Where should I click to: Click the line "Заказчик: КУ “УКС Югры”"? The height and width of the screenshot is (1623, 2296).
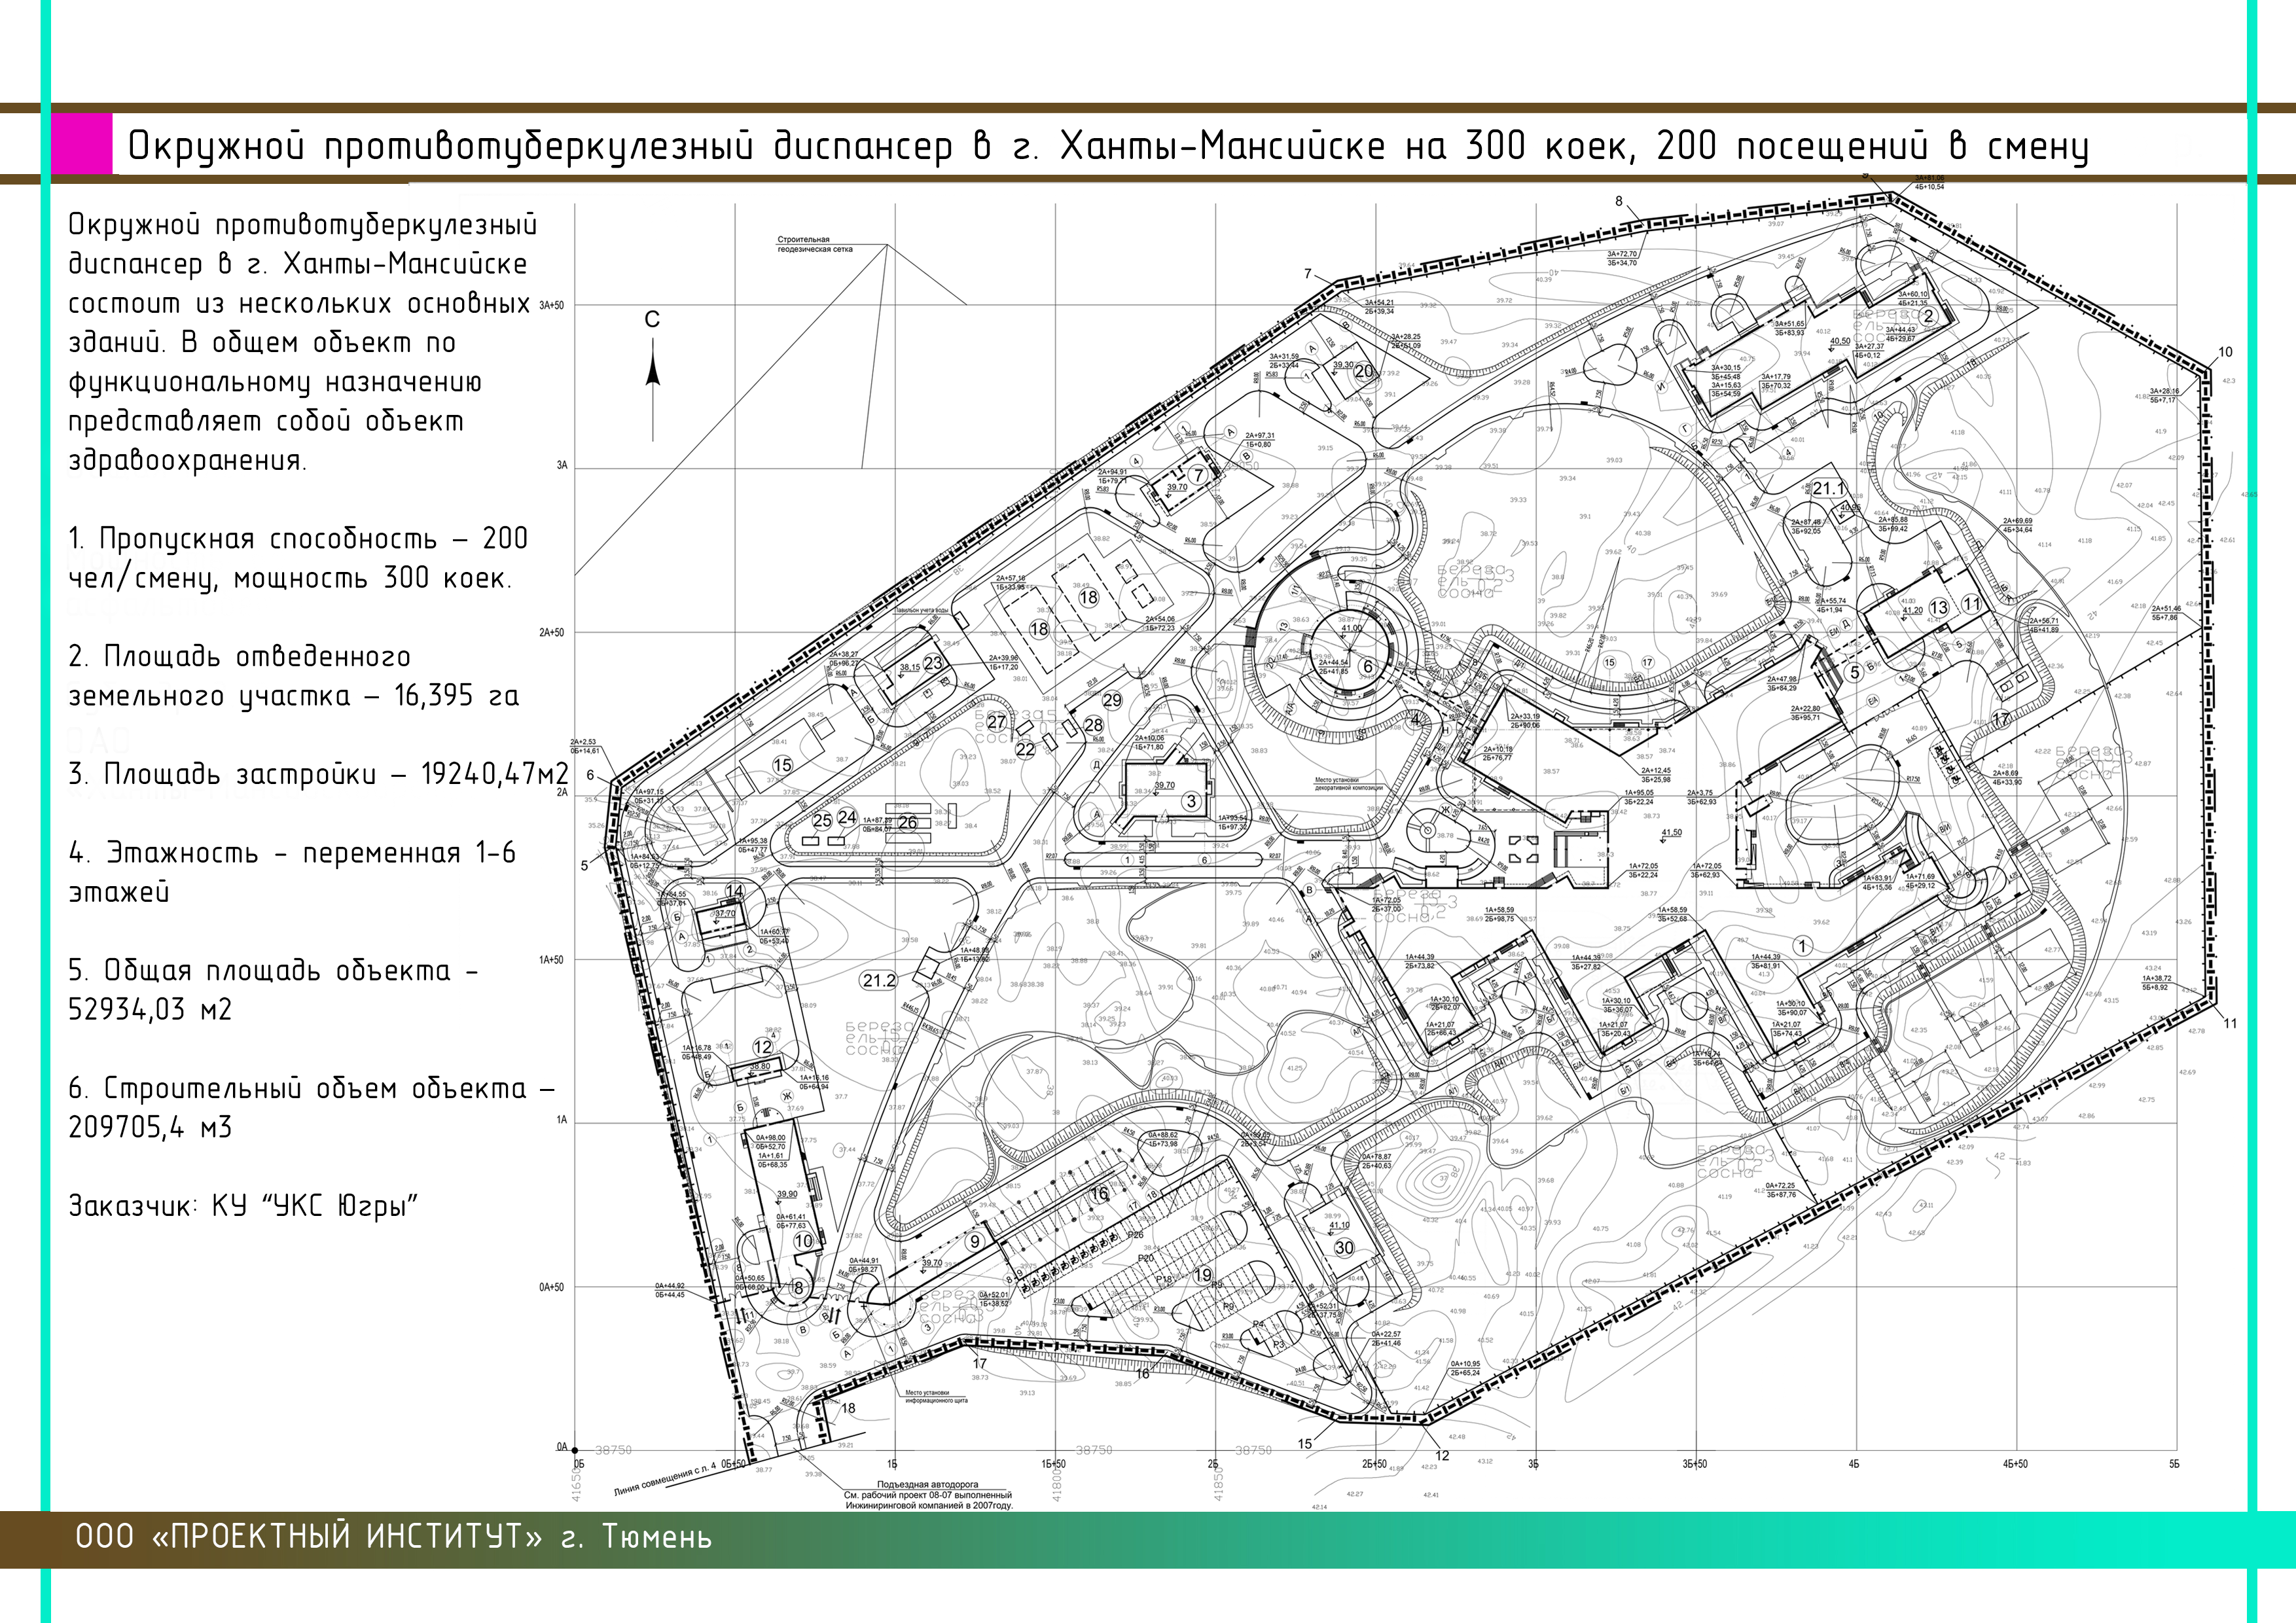243,1206
